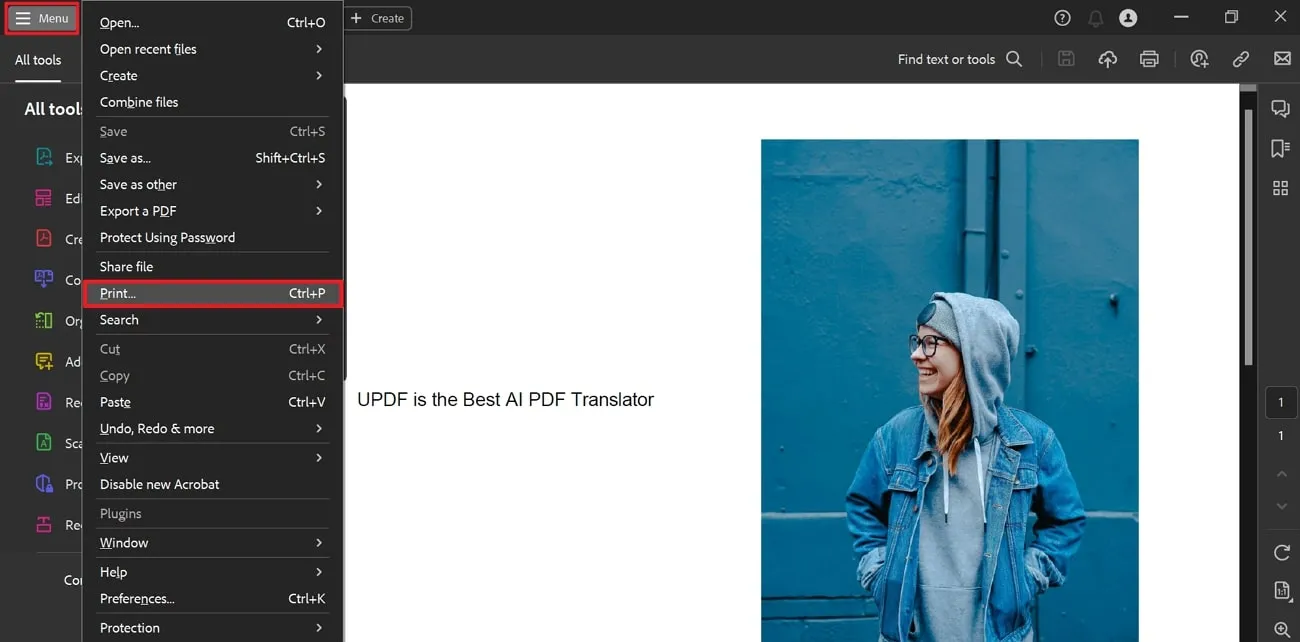Switch to the All tools tab

[37, 60]
